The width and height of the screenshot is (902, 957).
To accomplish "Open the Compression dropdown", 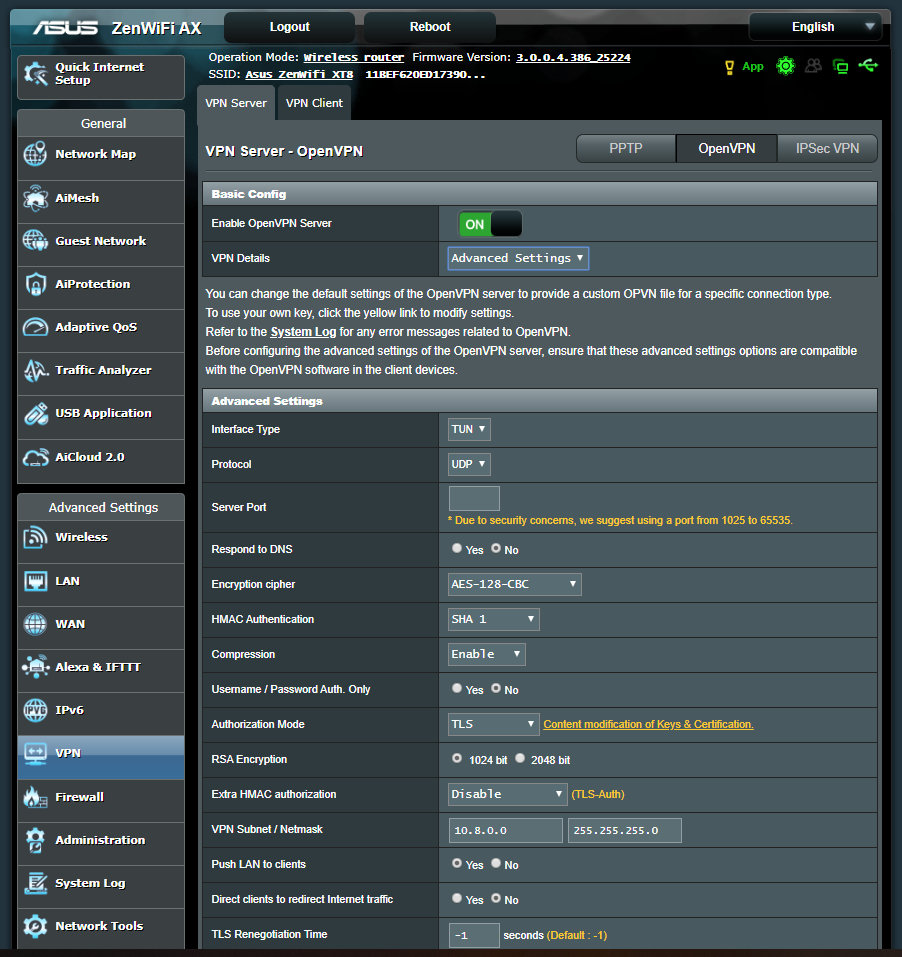I will (x=486, y=654).
